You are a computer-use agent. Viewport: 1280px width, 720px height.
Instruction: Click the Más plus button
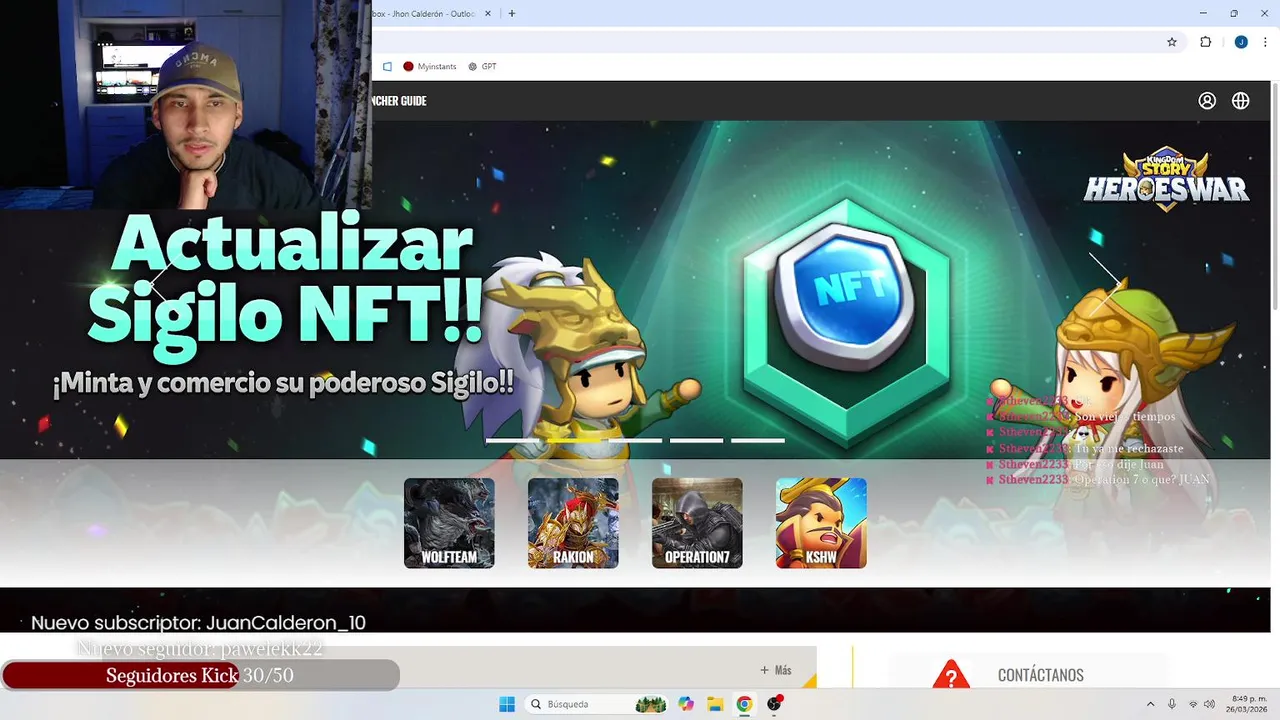click(776, 670)
